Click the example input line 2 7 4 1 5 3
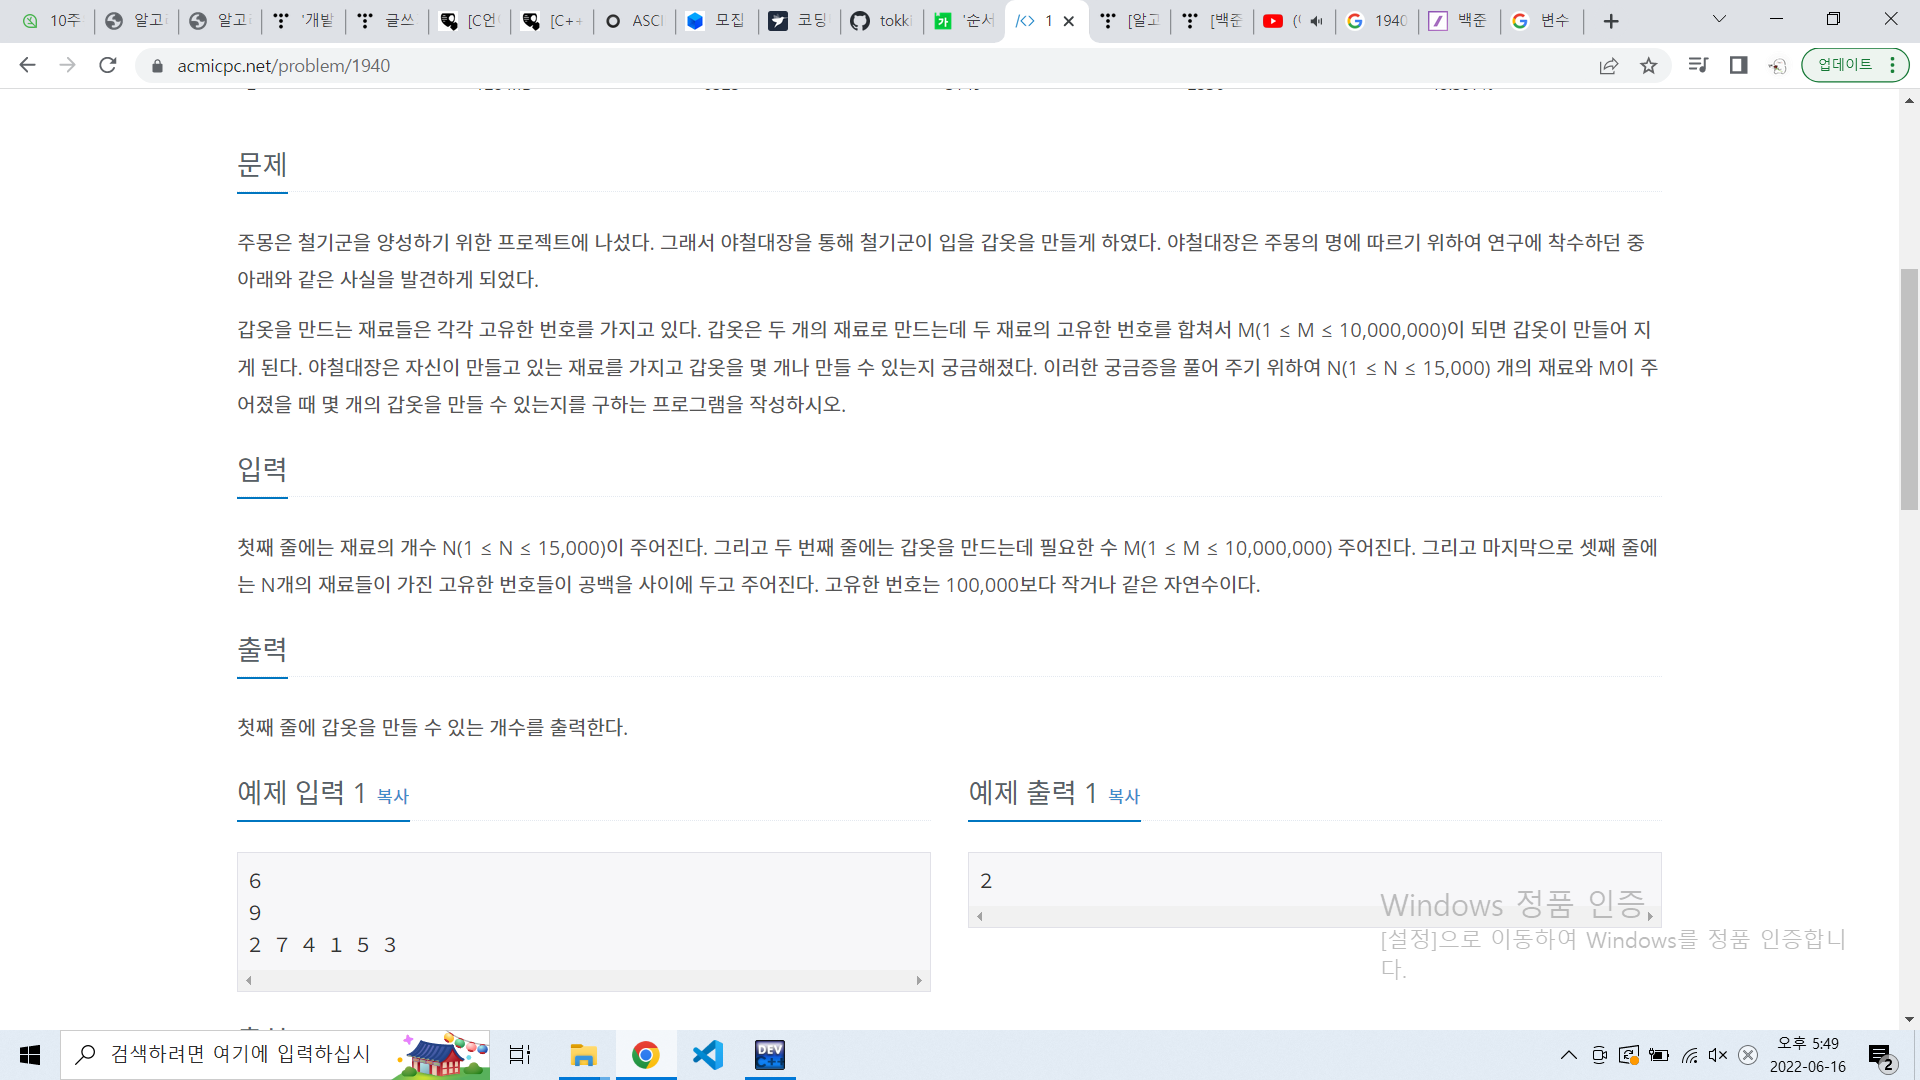 [322, 945]
